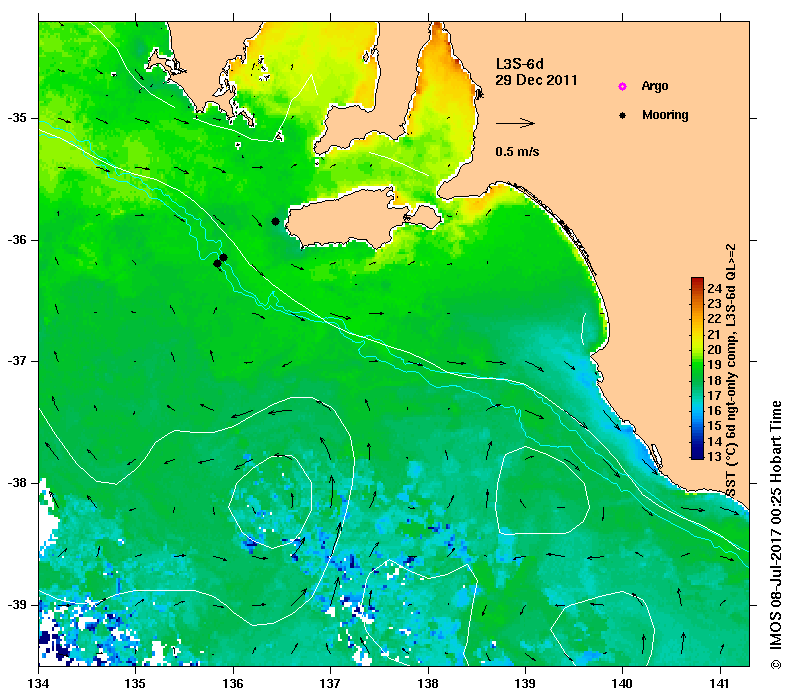The height and width of the screenshot is (700, 791).
Task: Click the colorbar value 20
Action: (x=714, y=349)
